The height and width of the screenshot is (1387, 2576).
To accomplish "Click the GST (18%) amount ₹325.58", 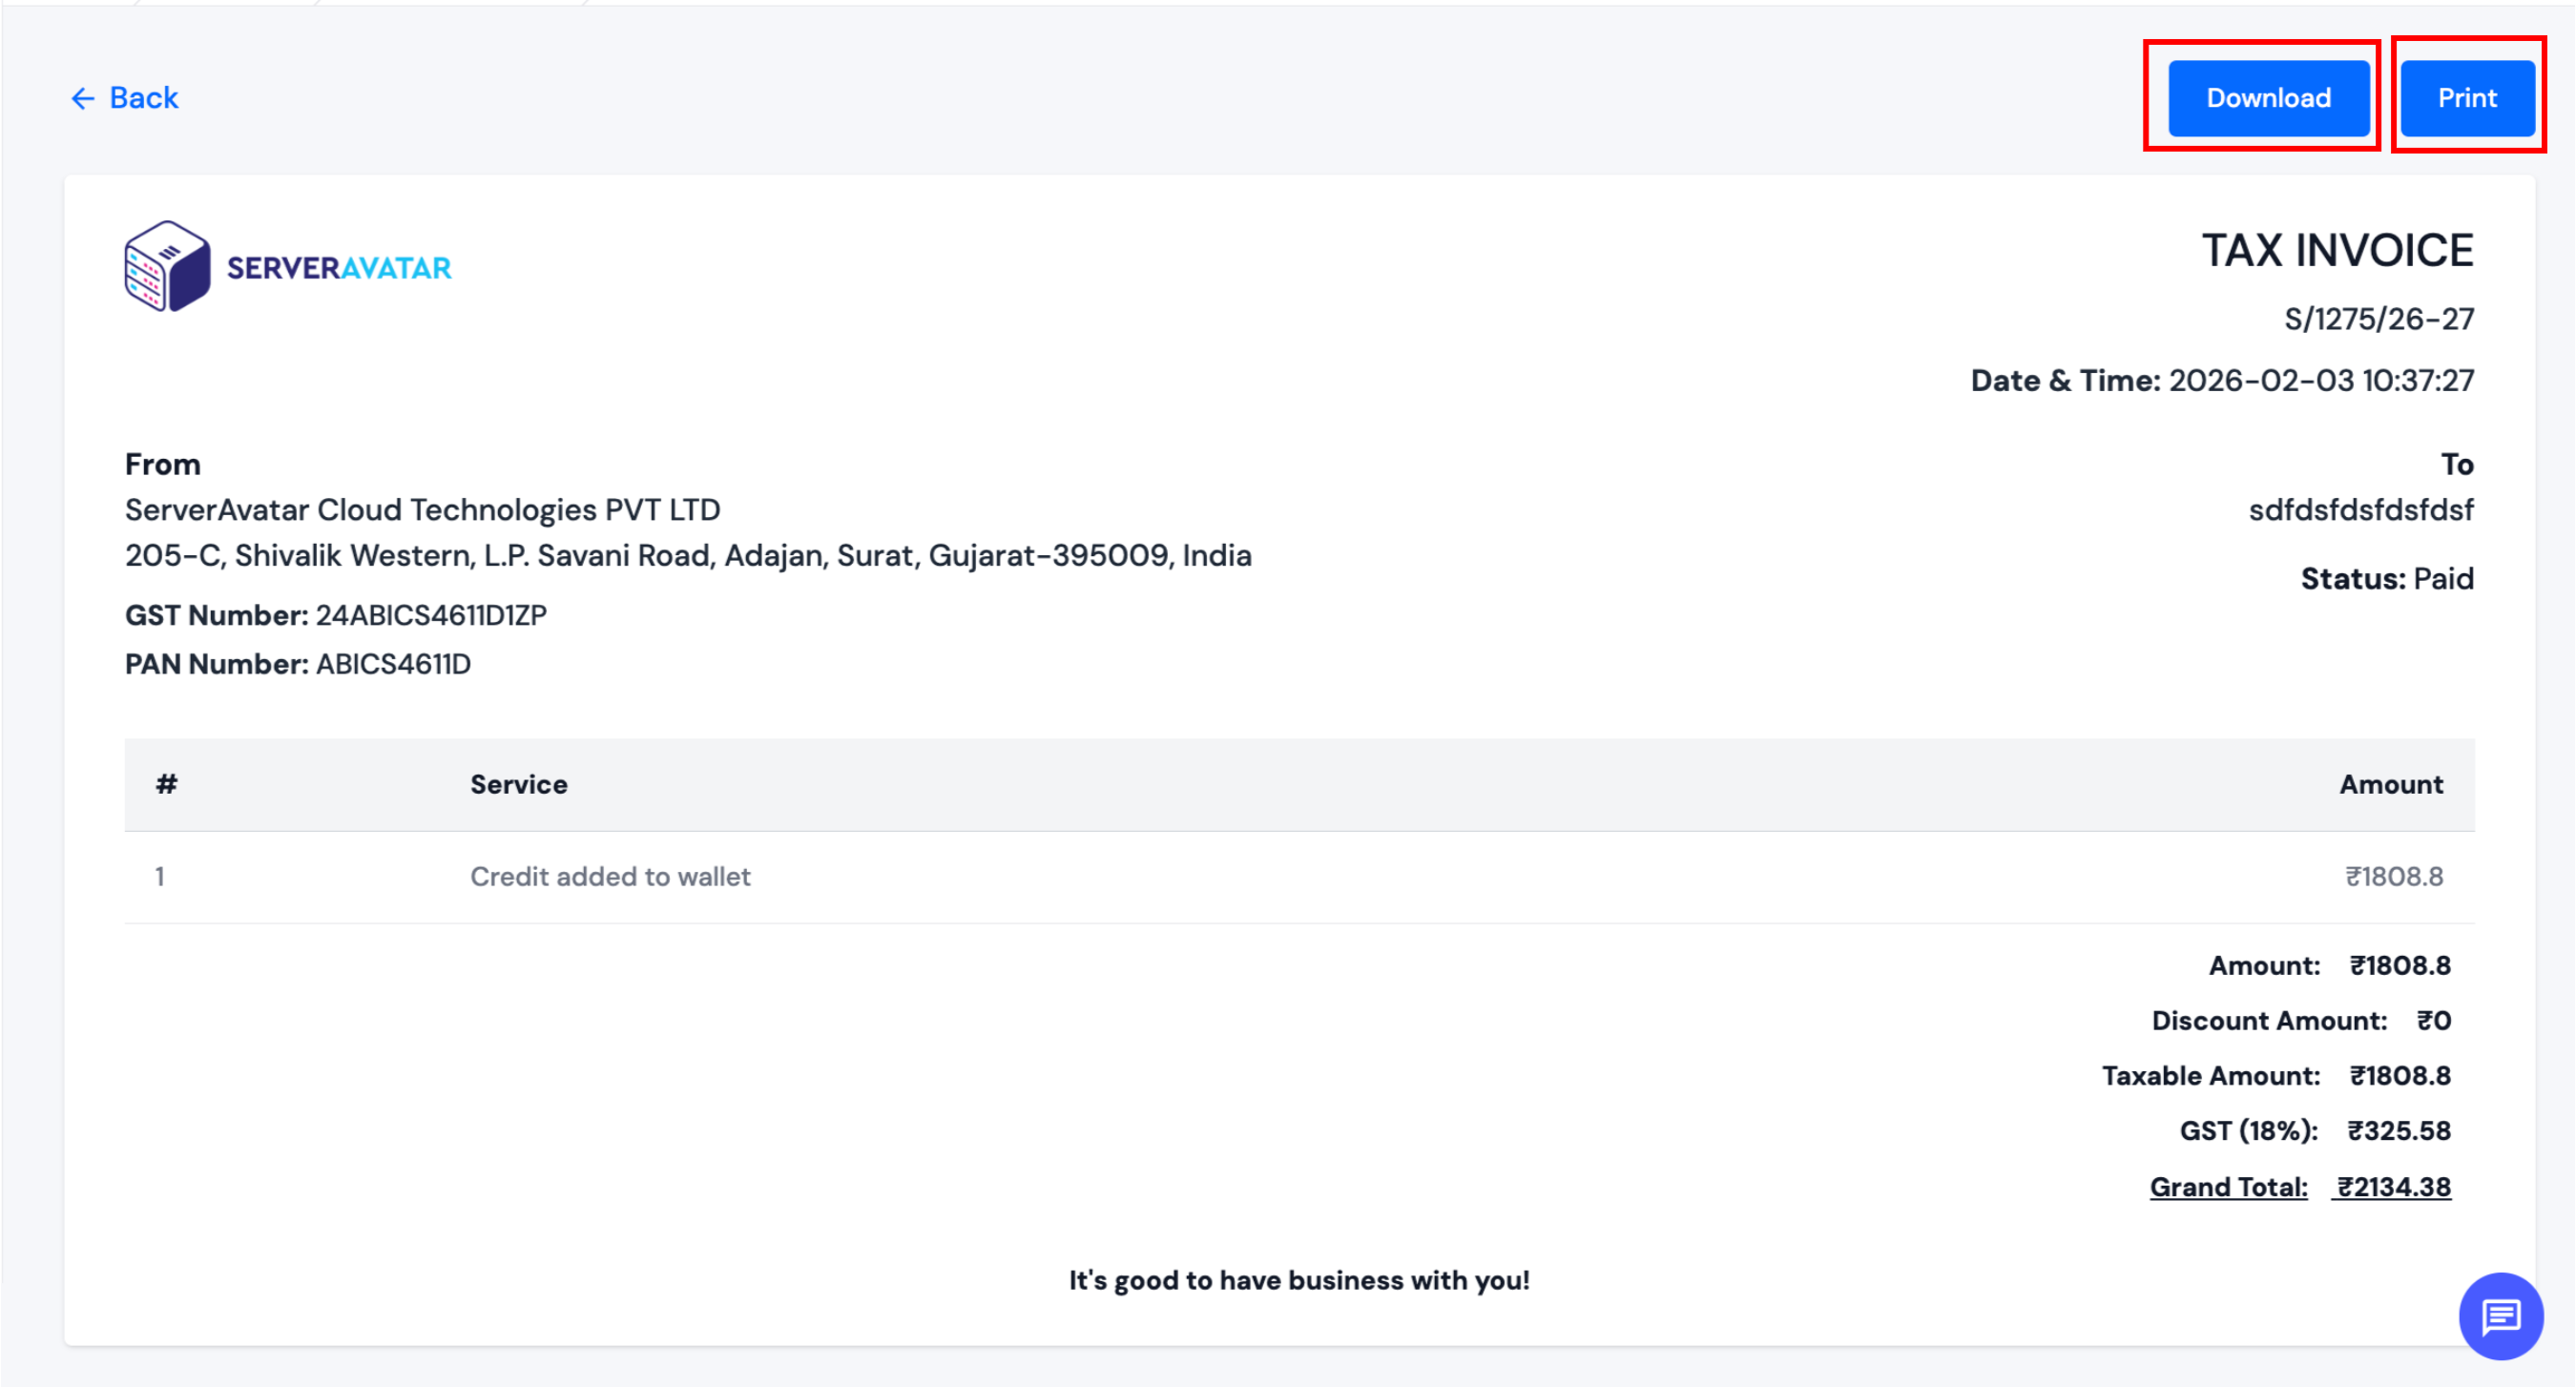I will [2399, 1130].
